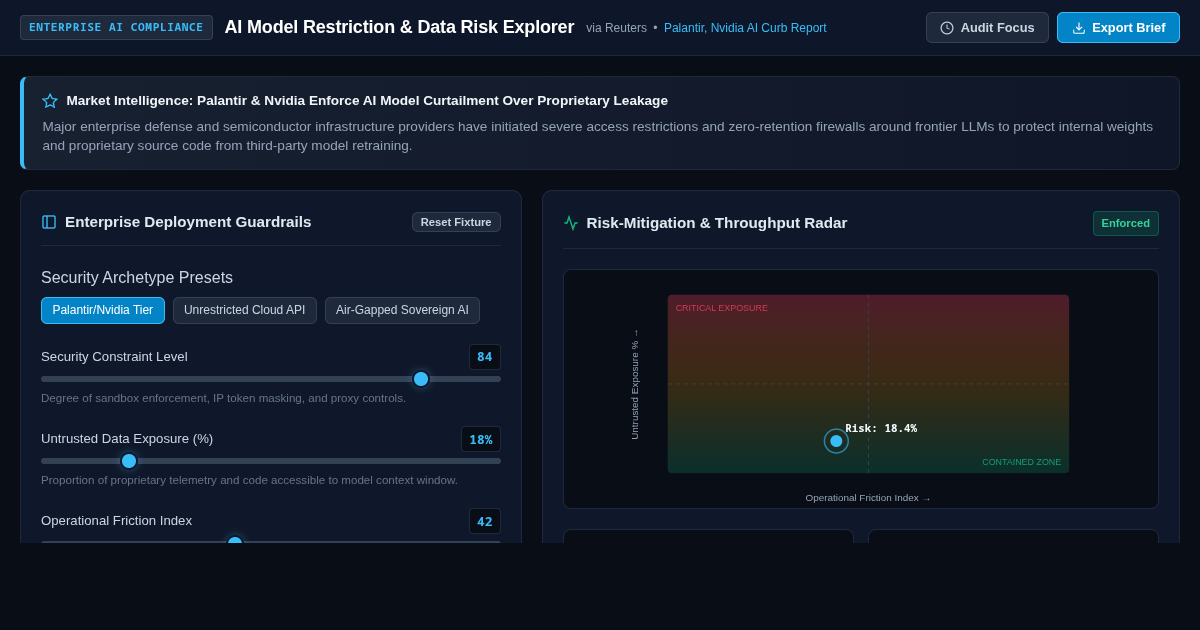Select the Air-Gapped Sovereign AI preset
Viewport: 1200px width, 630px height.
[402, 310]
